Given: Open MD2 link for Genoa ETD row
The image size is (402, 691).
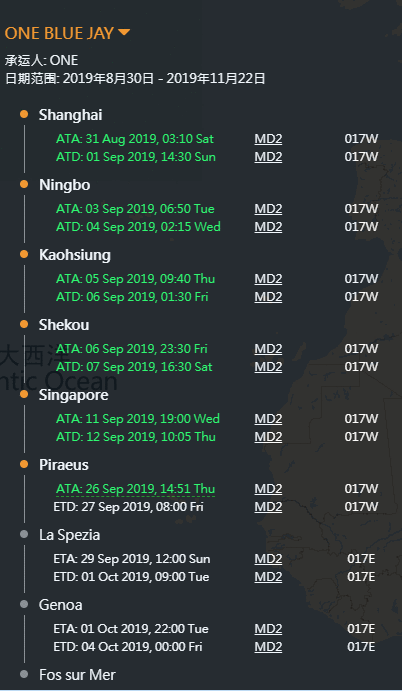Looking at the screenshot, I should coord(268,647).
